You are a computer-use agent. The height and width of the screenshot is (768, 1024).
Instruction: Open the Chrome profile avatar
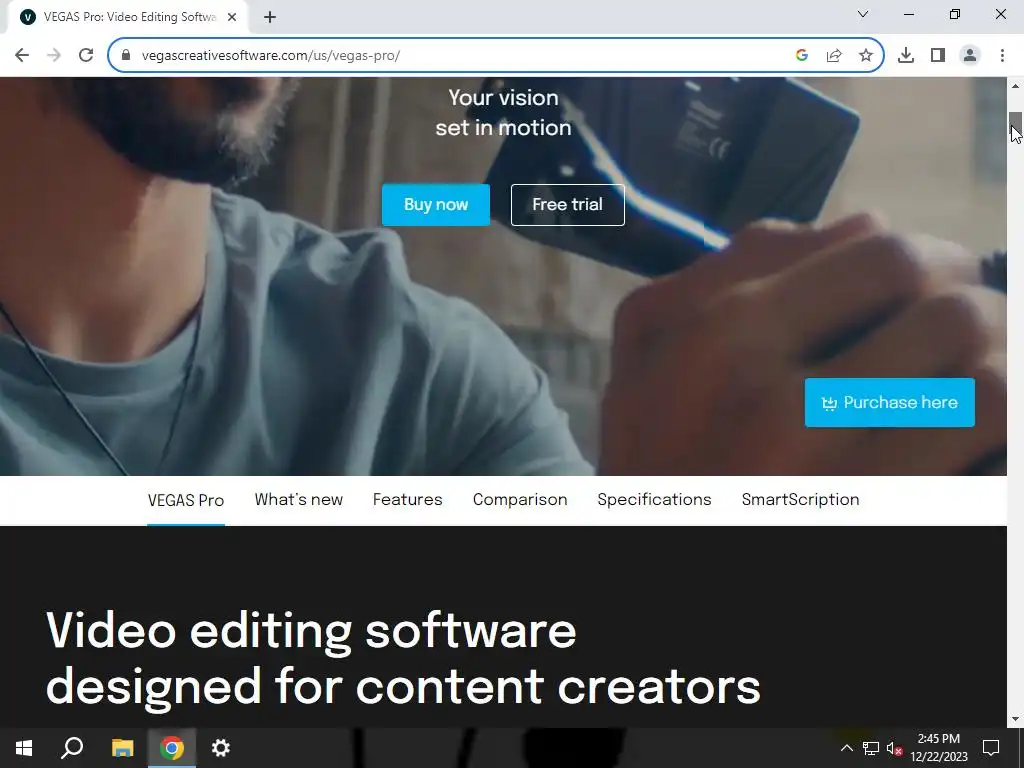coord(970,56)
